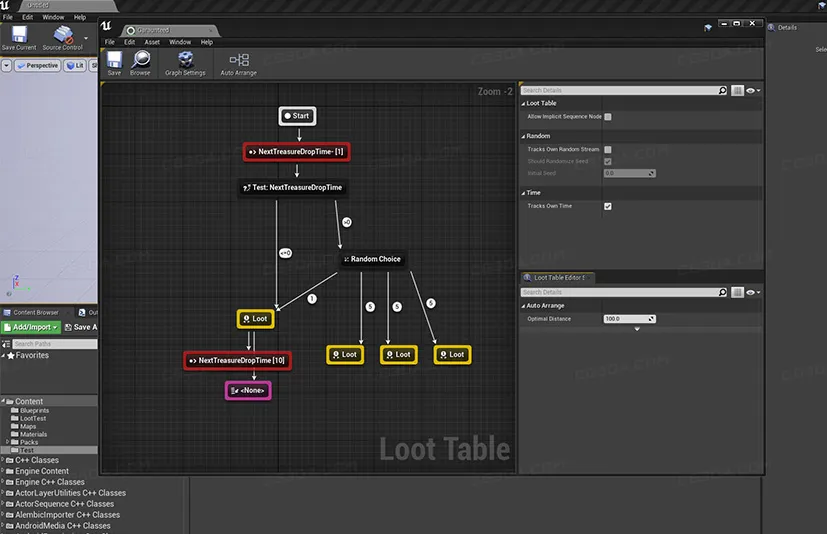Open Edit menu in Loot Table window
The width and height of the screenshot is (827, 534).
tap(130, 42)
